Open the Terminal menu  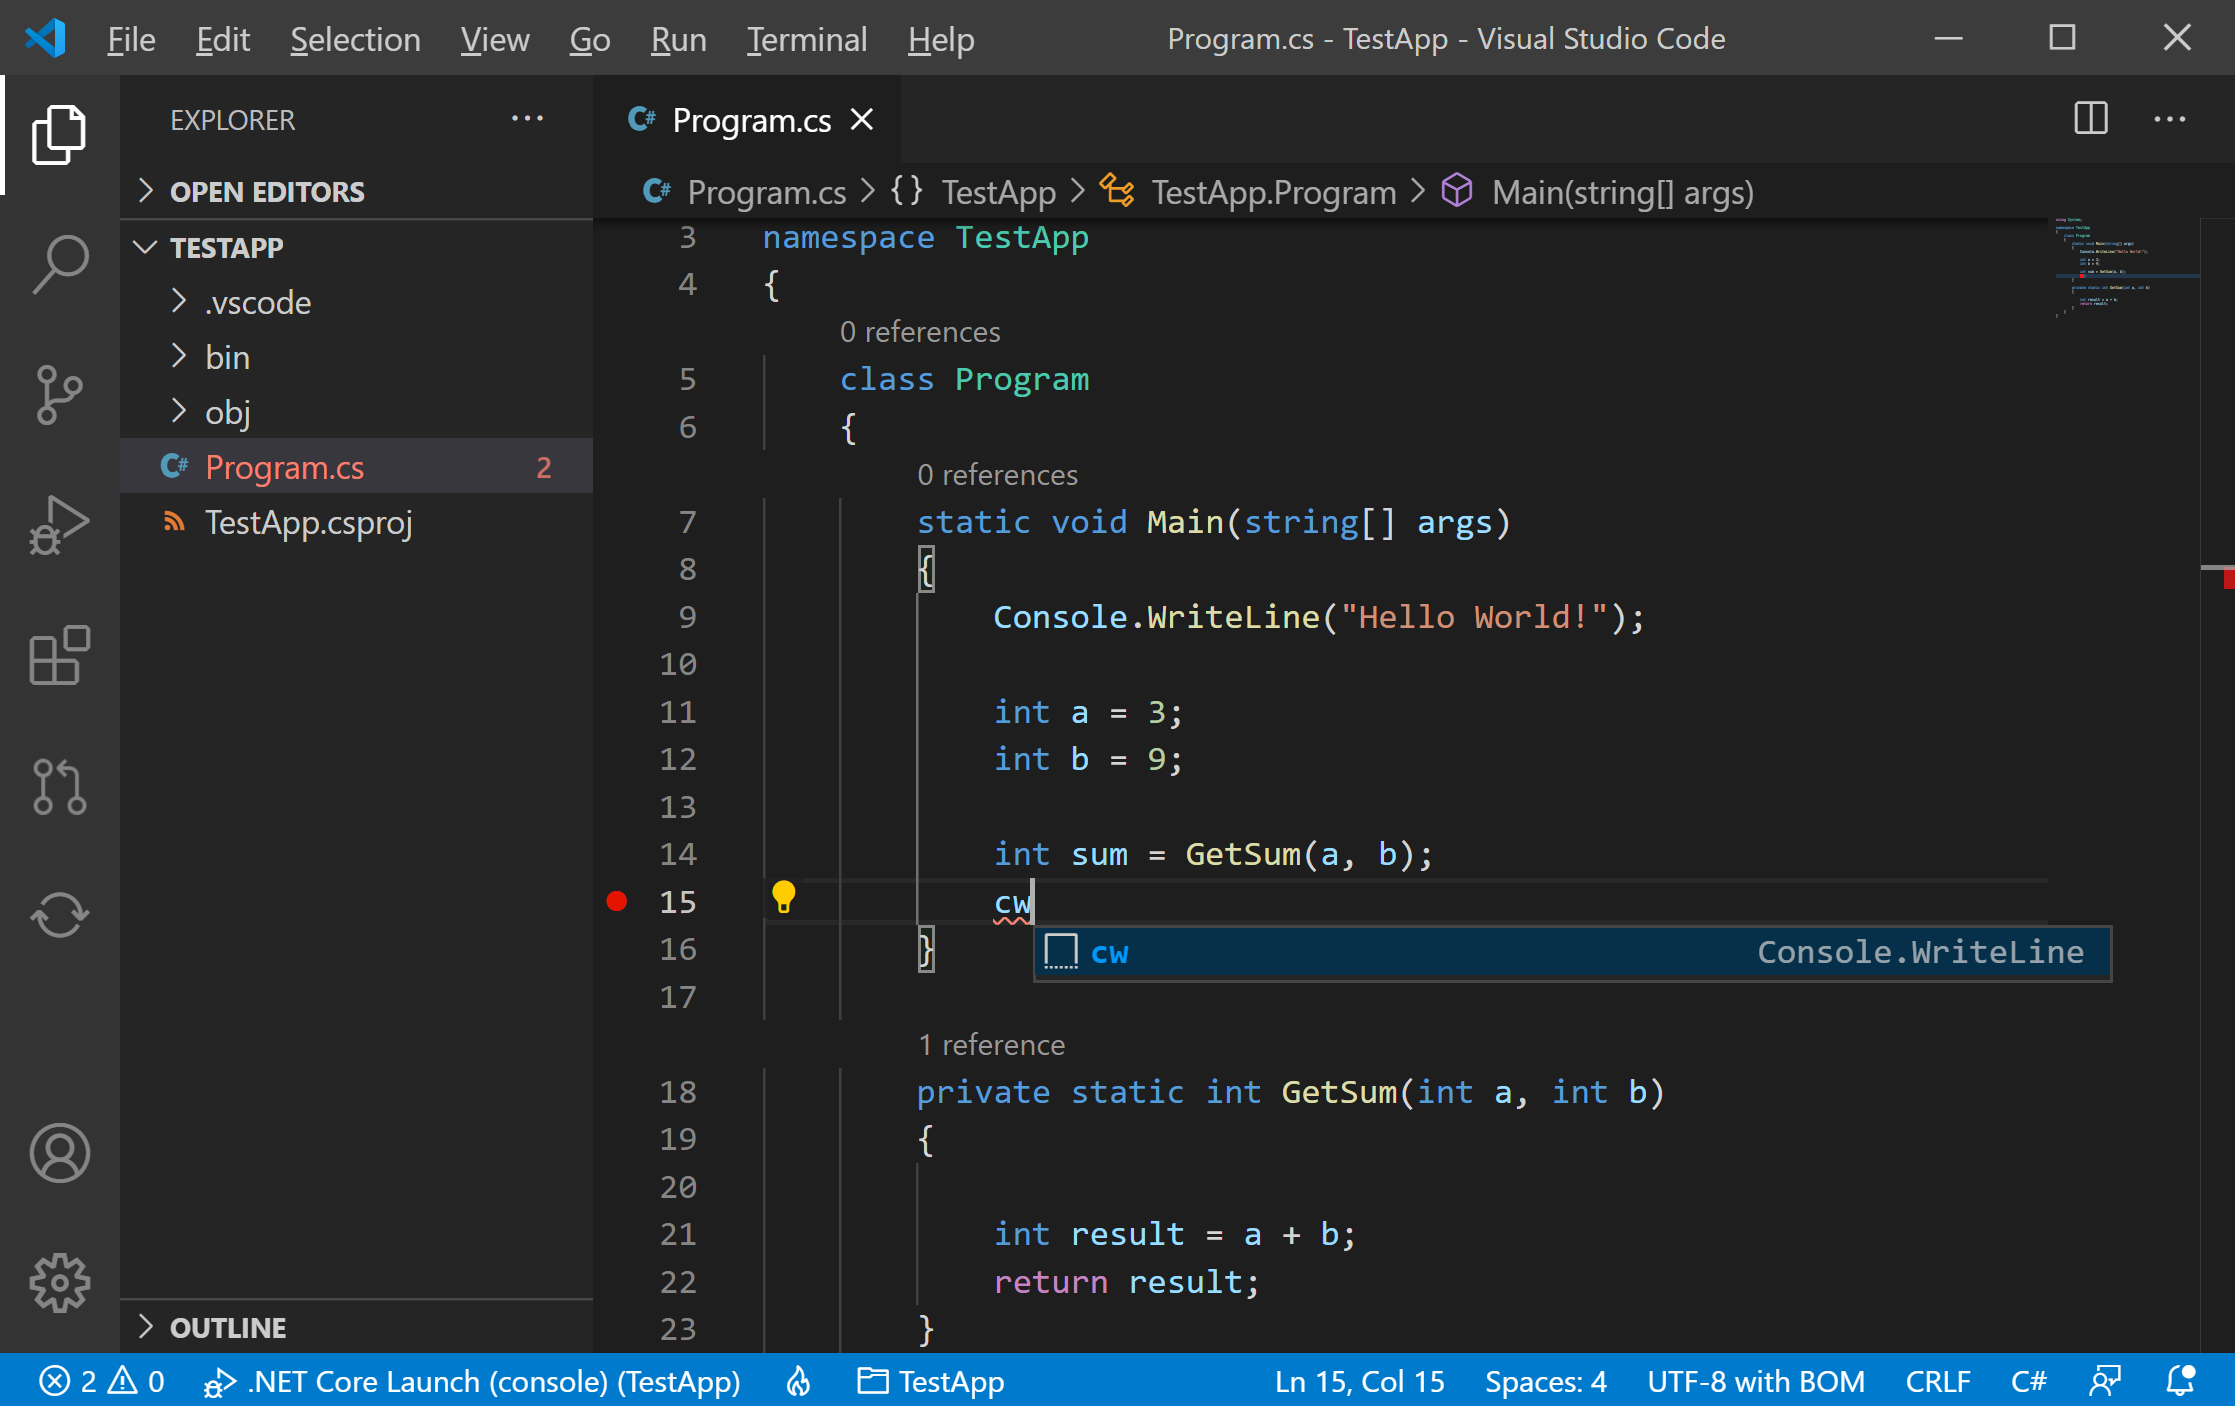coord(806,40)
